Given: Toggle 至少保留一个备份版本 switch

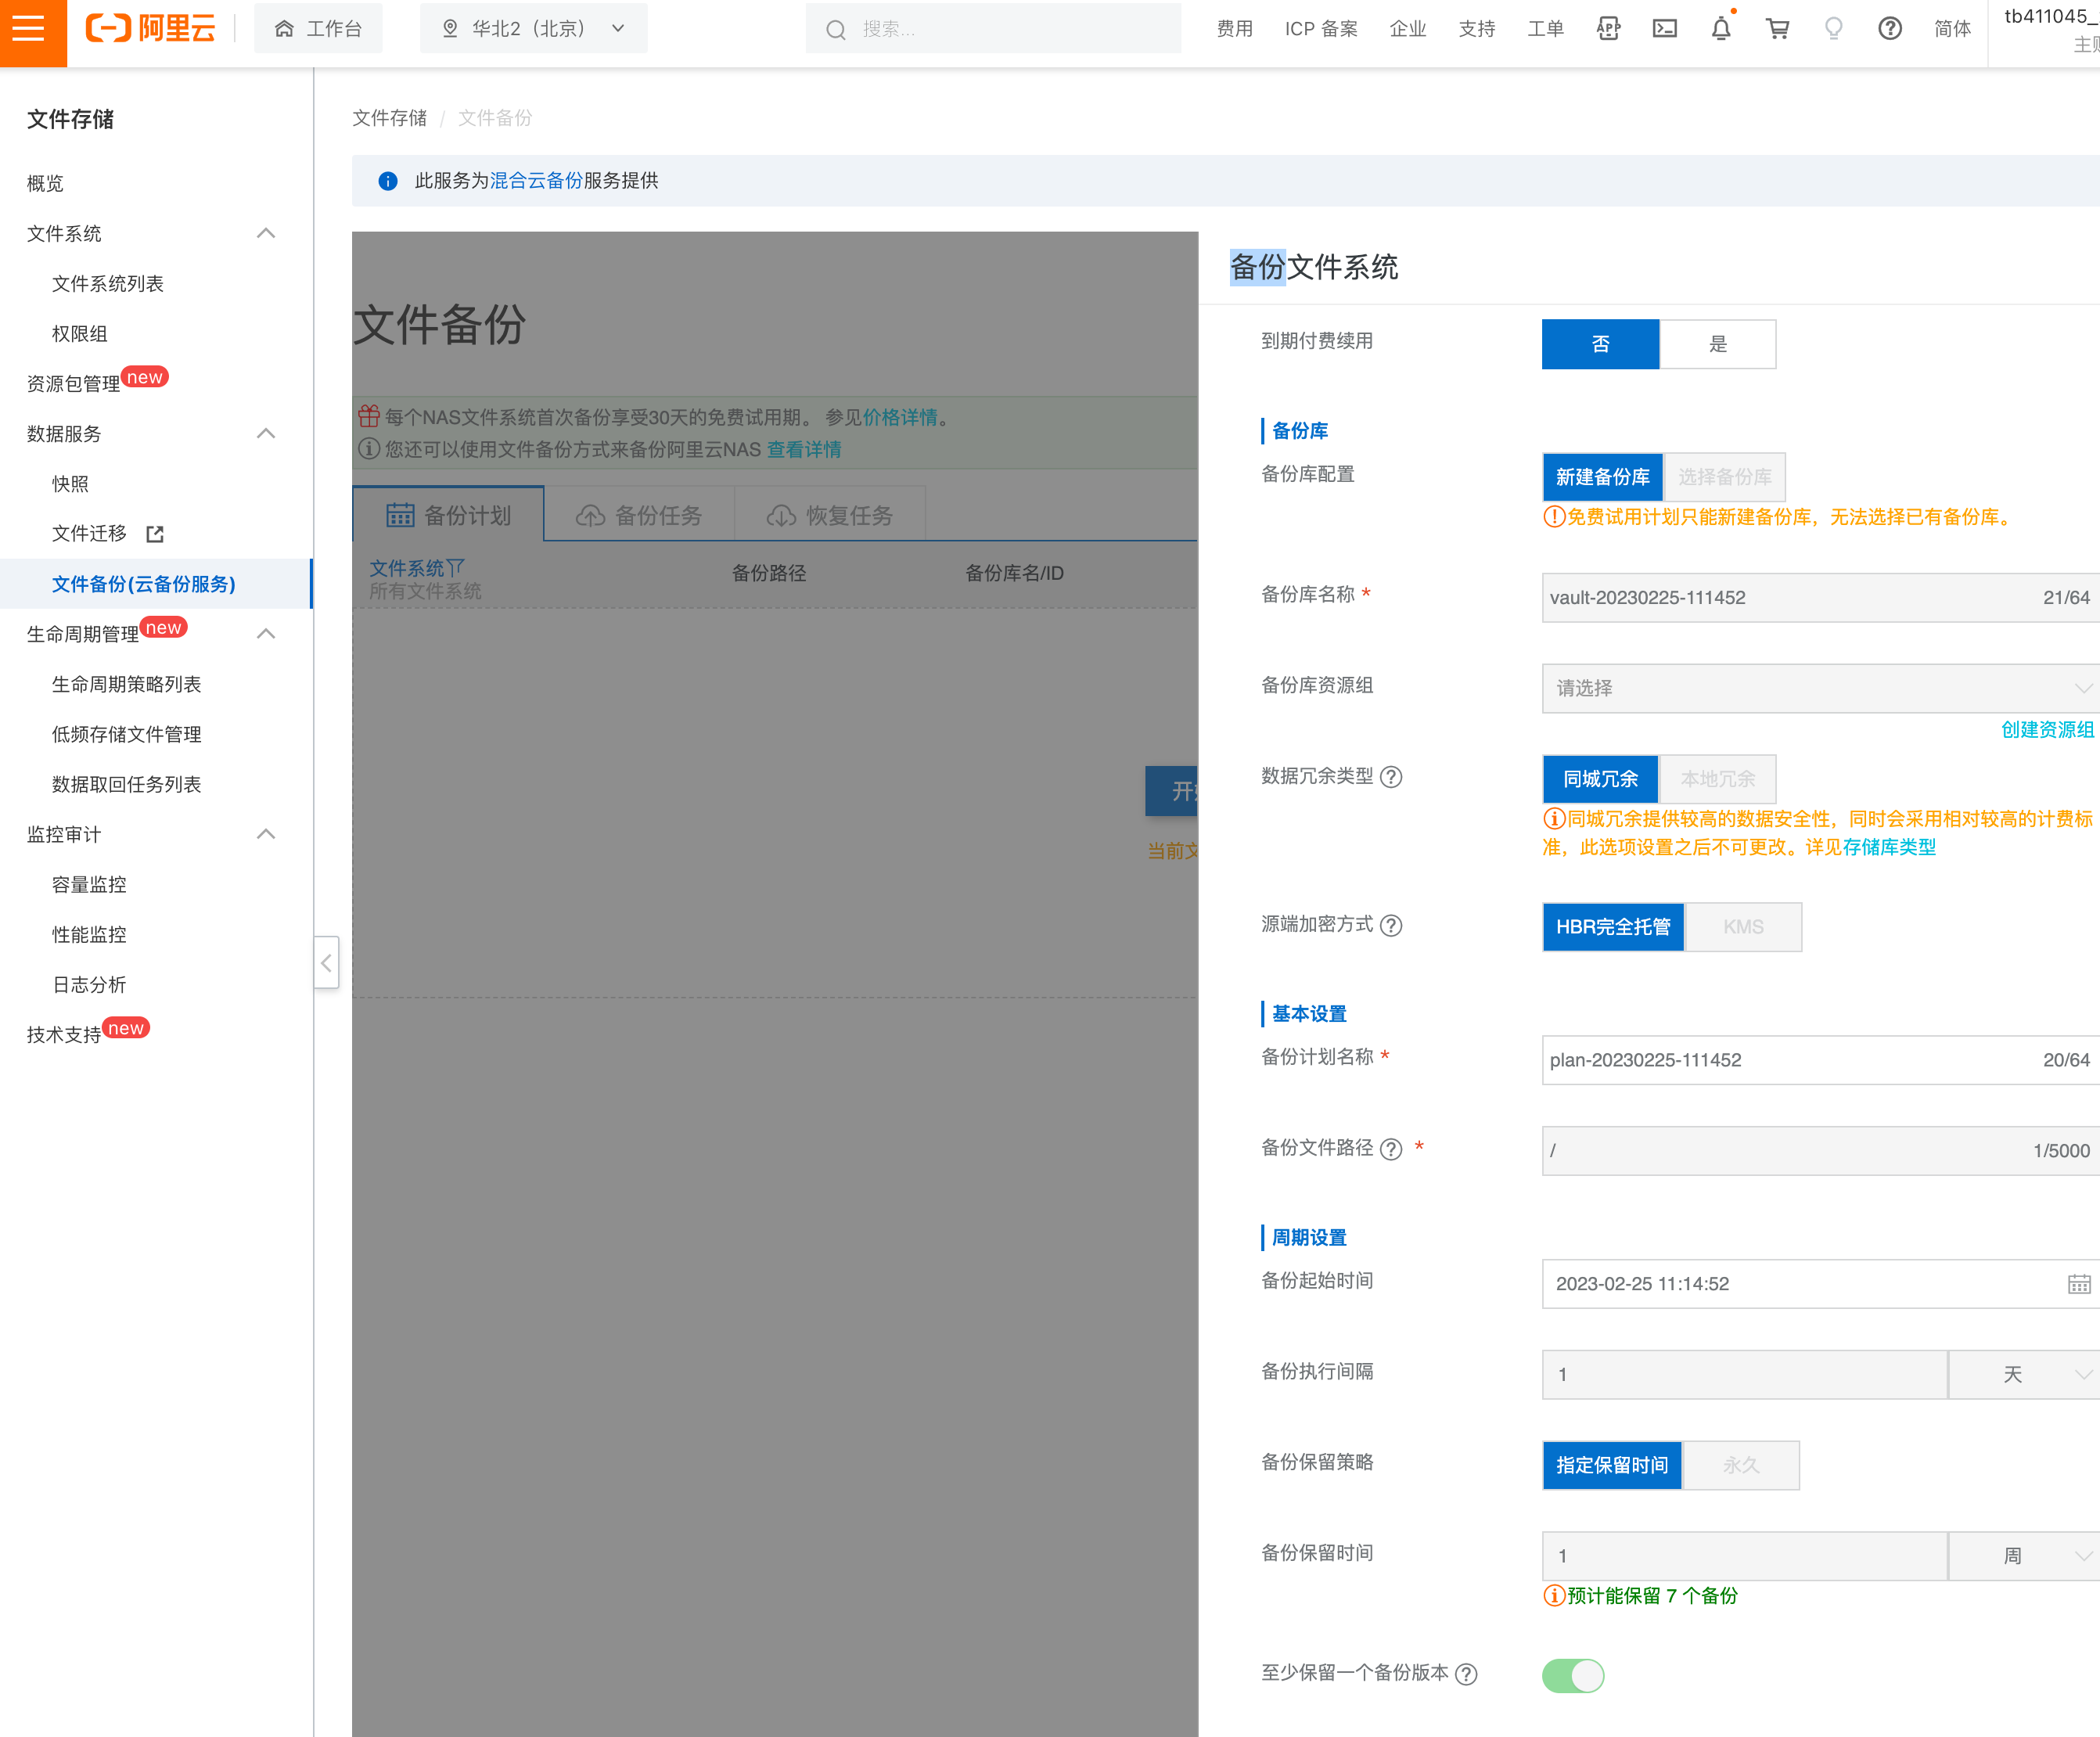Looking at the screenshot, I should click(1572, 1675).
